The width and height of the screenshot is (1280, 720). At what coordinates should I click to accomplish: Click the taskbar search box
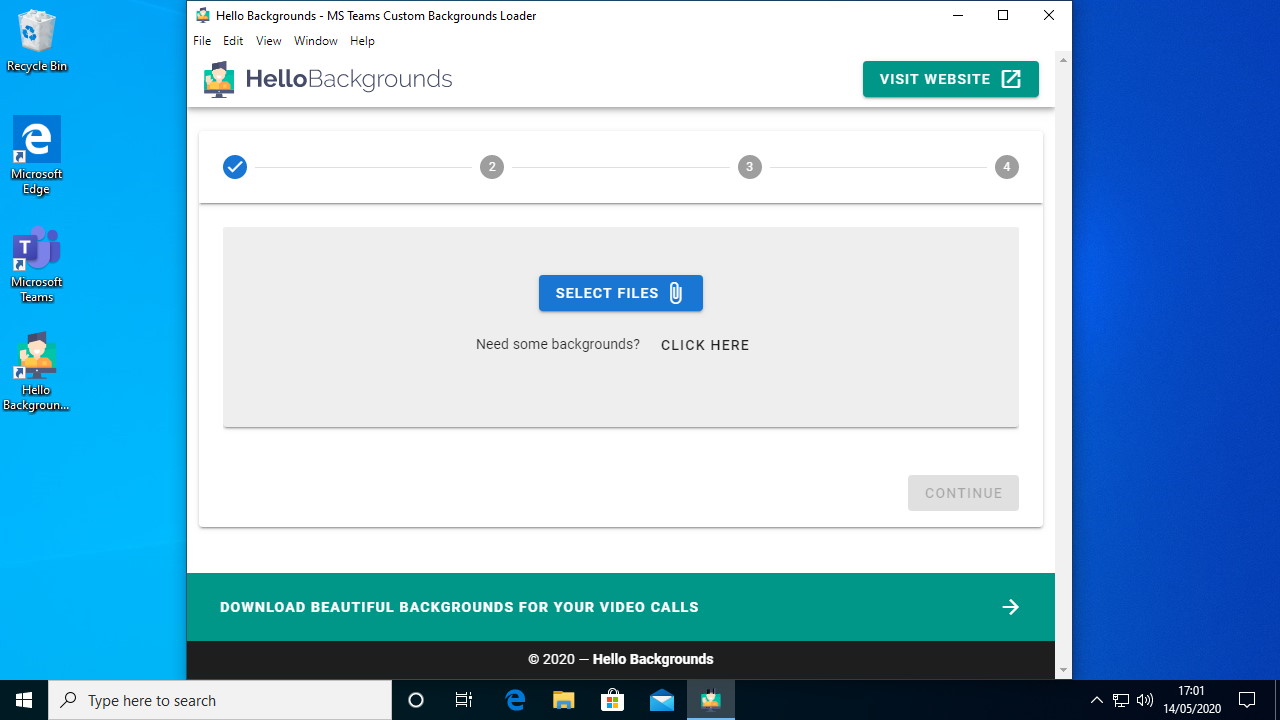coord(220,700)
